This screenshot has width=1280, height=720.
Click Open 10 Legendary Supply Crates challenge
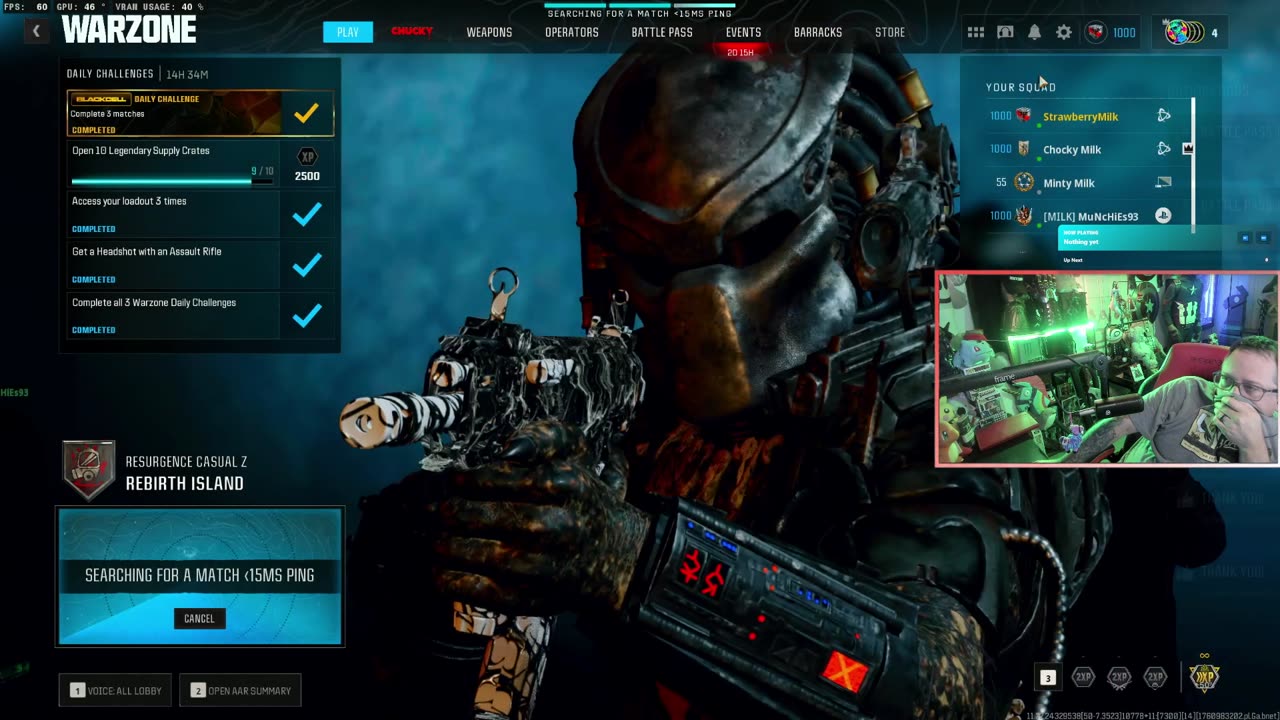(x=201, y=164)
